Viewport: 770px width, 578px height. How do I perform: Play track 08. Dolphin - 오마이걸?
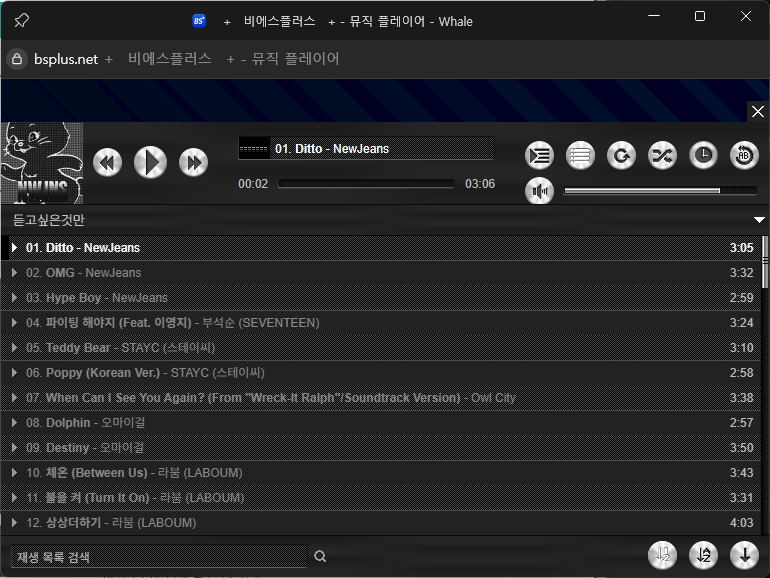coord(381,423)
